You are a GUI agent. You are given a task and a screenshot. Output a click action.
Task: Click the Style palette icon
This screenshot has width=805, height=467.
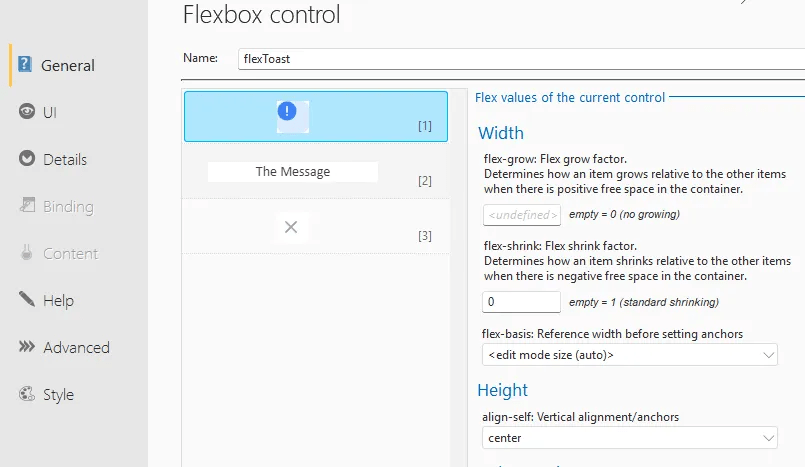coord(27,394)
